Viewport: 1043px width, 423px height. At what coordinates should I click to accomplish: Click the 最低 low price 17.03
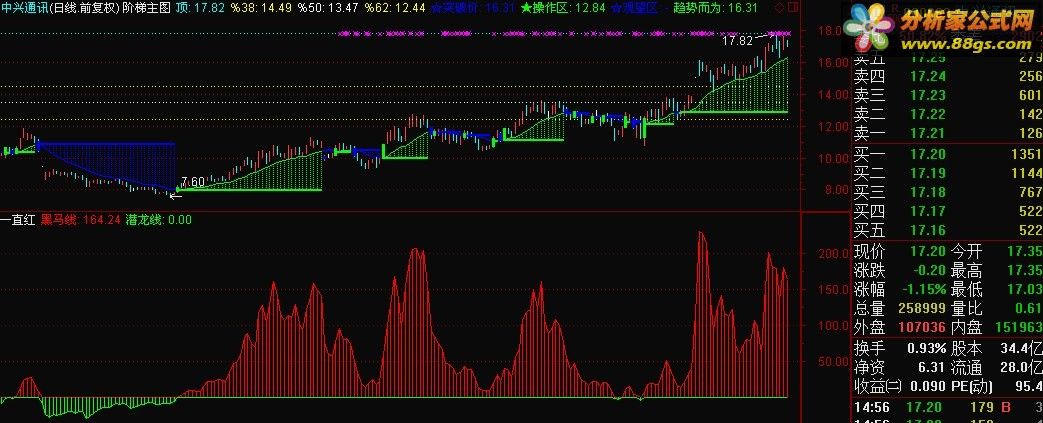coord(1025,289)
